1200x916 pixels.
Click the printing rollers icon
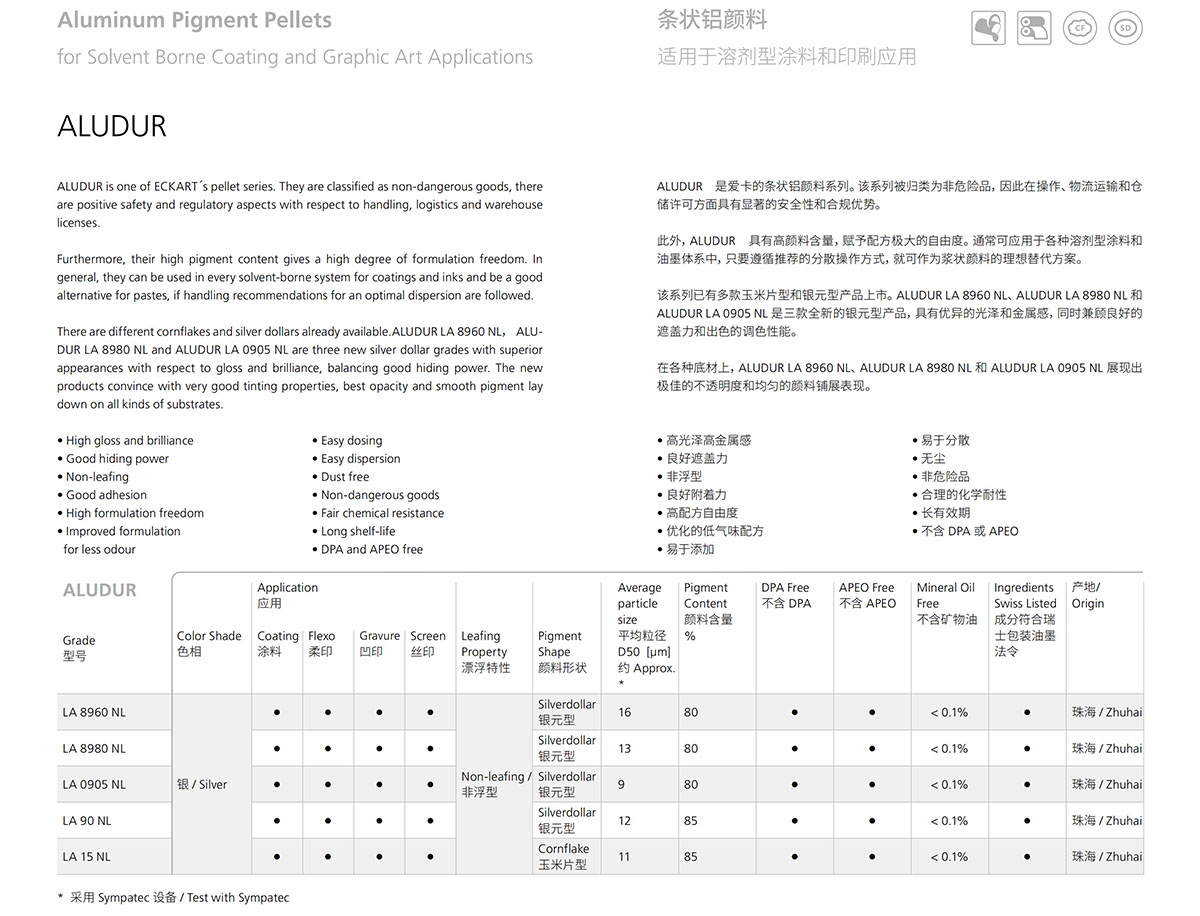tap(1034, 28)
